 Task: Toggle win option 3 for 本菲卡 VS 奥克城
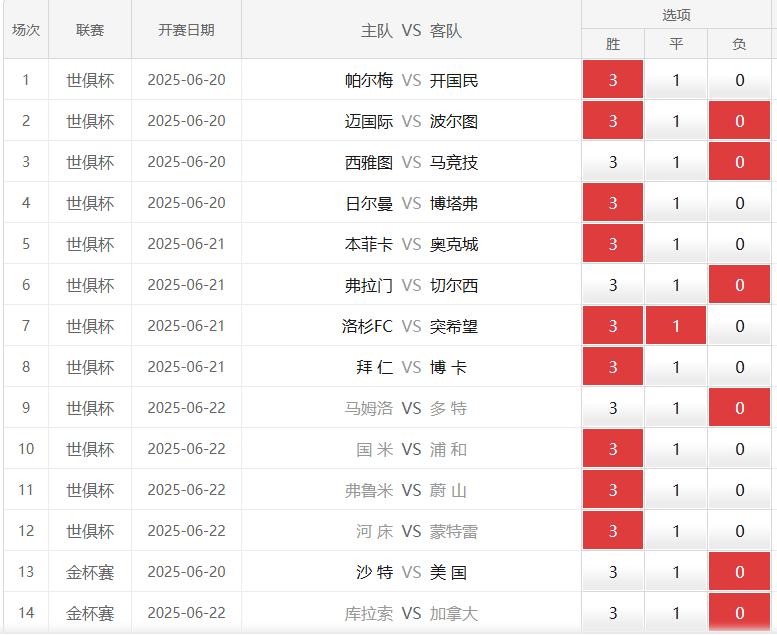tap(612, 243)
